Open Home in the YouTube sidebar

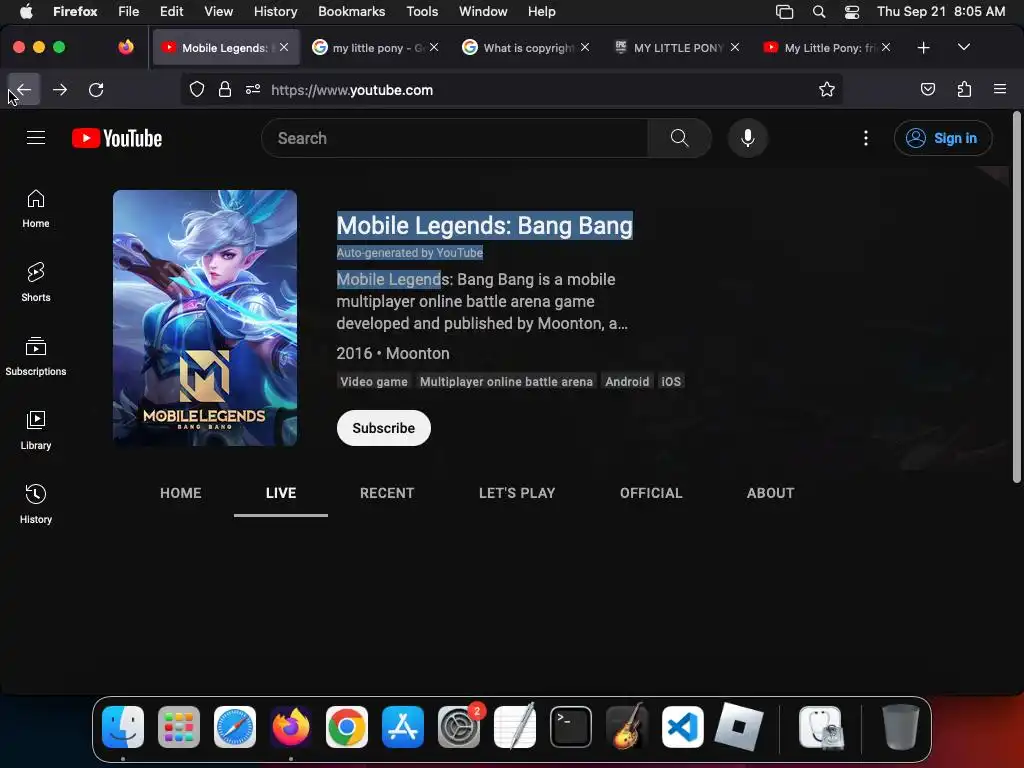tap(36, 208)
